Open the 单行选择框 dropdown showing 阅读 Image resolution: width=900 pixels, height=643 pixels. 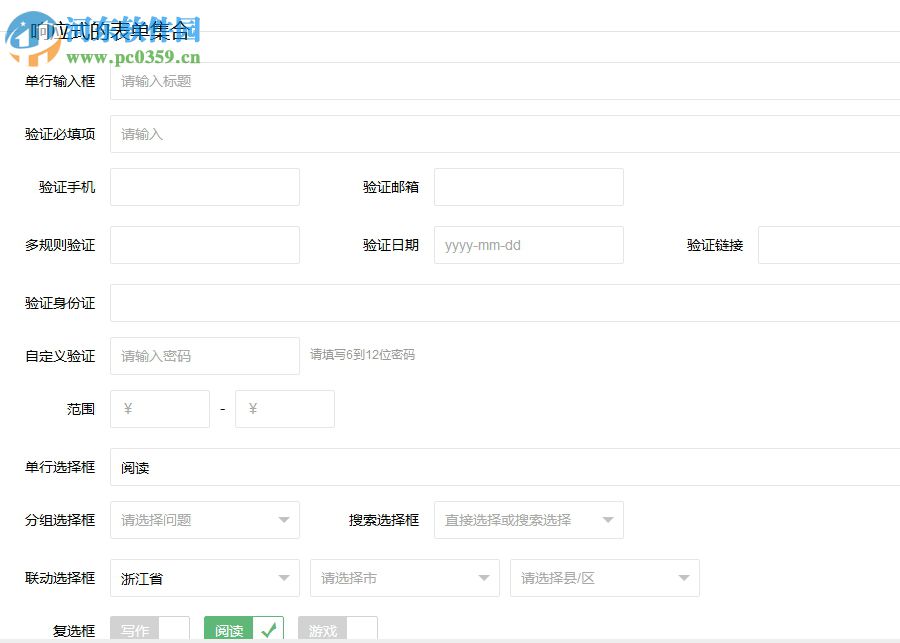coord(505,467)
